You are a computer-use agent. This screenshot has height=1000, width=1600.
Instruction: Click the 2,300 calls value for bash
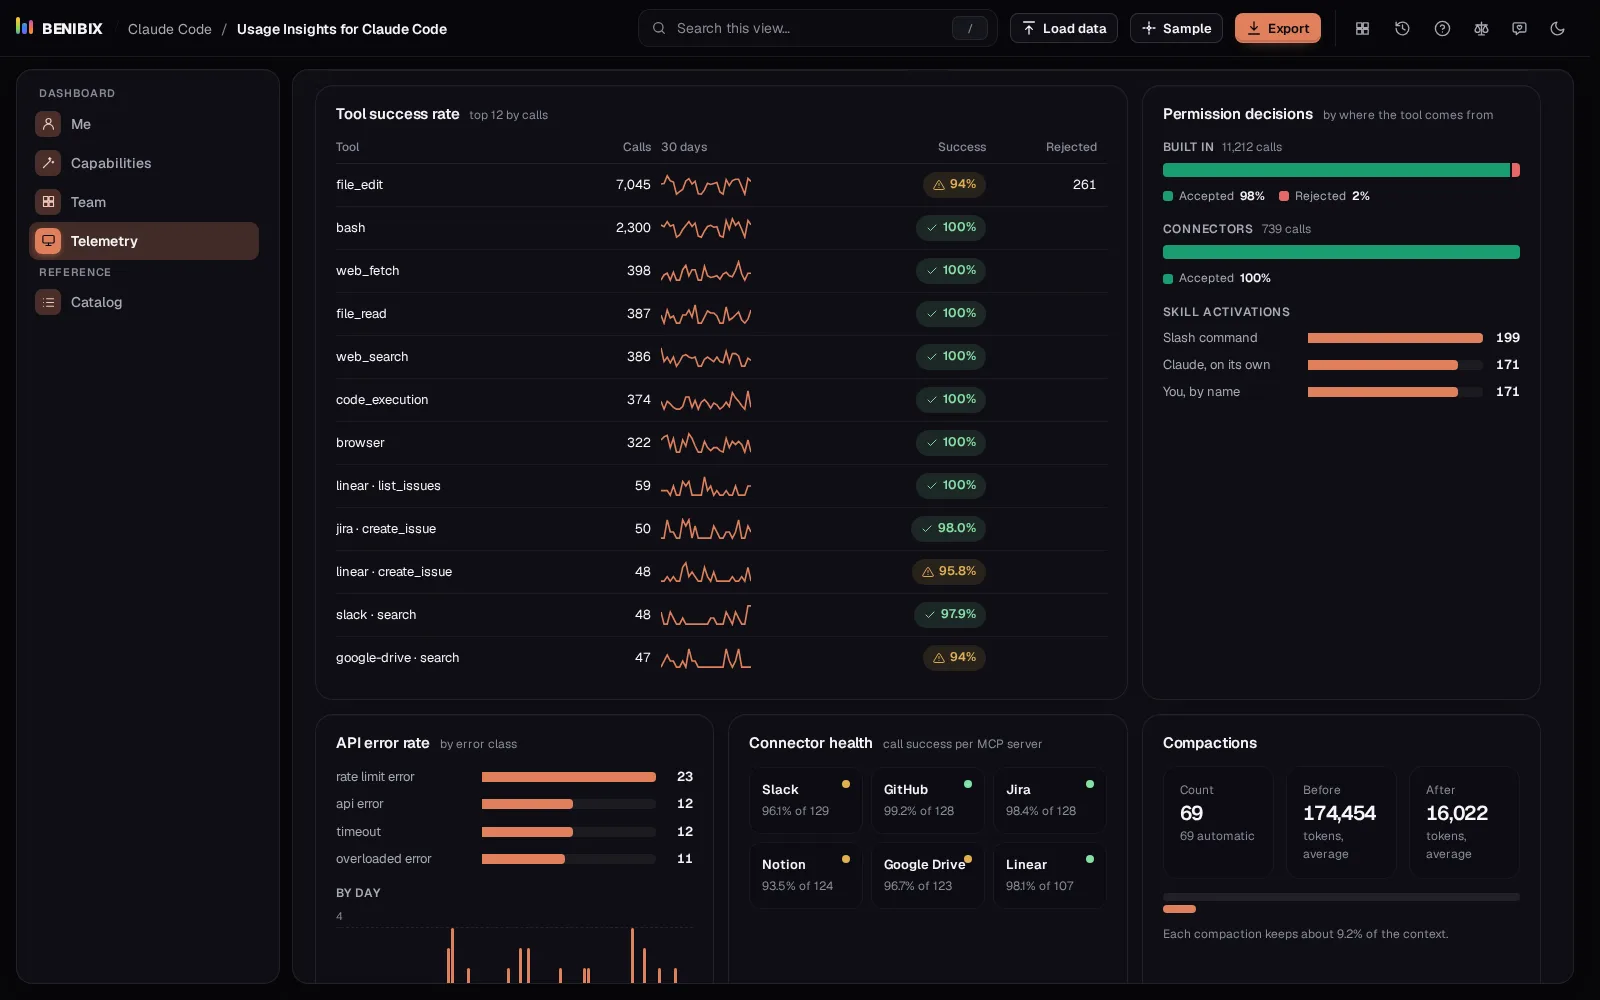pos(633,228)
